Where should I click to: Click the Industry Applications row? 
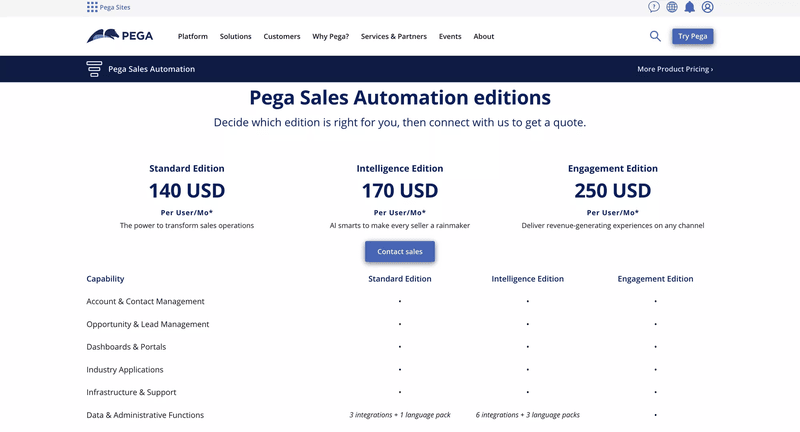point(400,369)
